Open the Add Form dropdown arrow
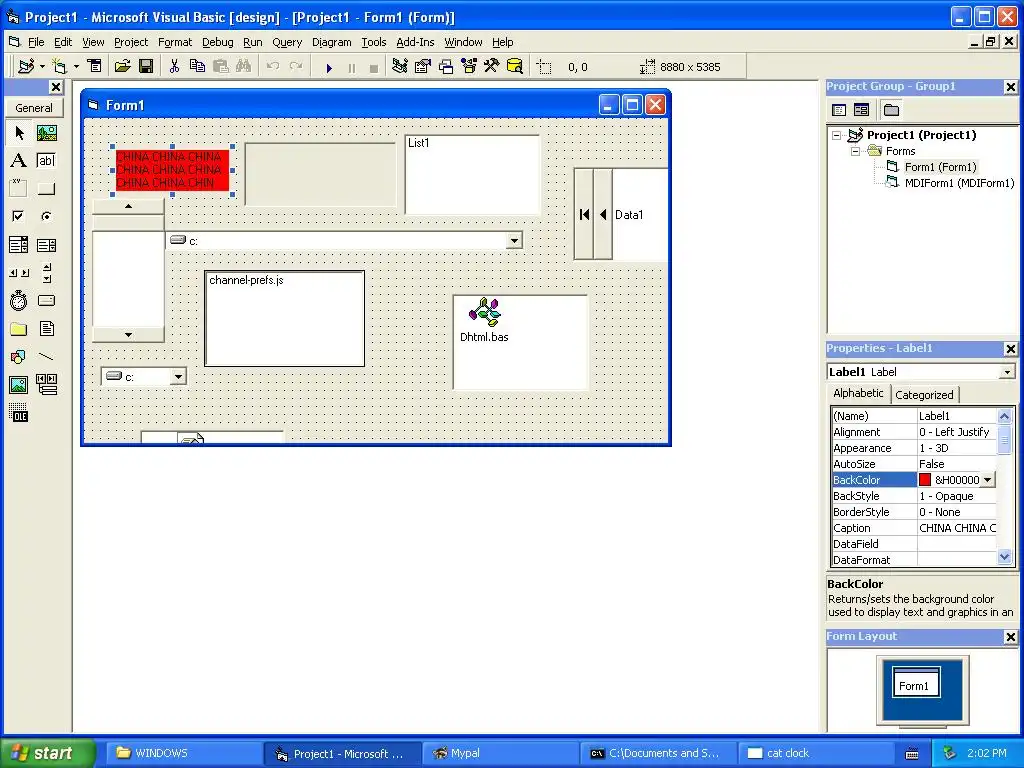Image resolution: width=1024 pixels, height=768 pixels. [76, 67]
